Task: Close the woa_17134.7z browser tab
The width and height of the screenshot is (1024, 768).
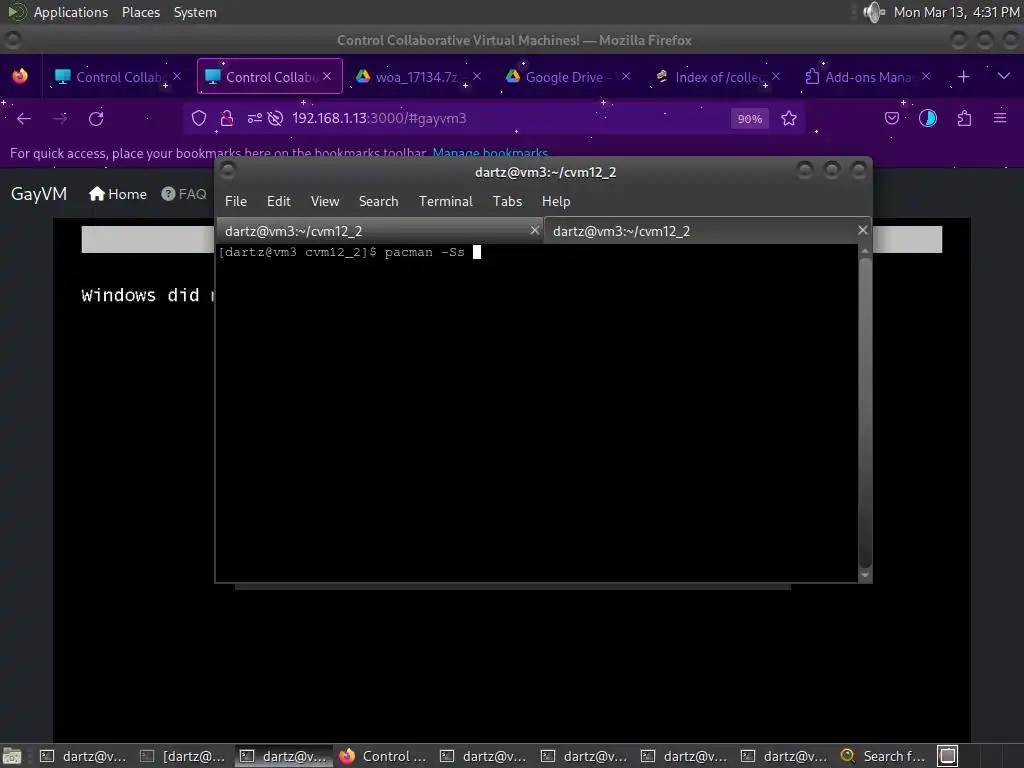Action: point(477,76)
